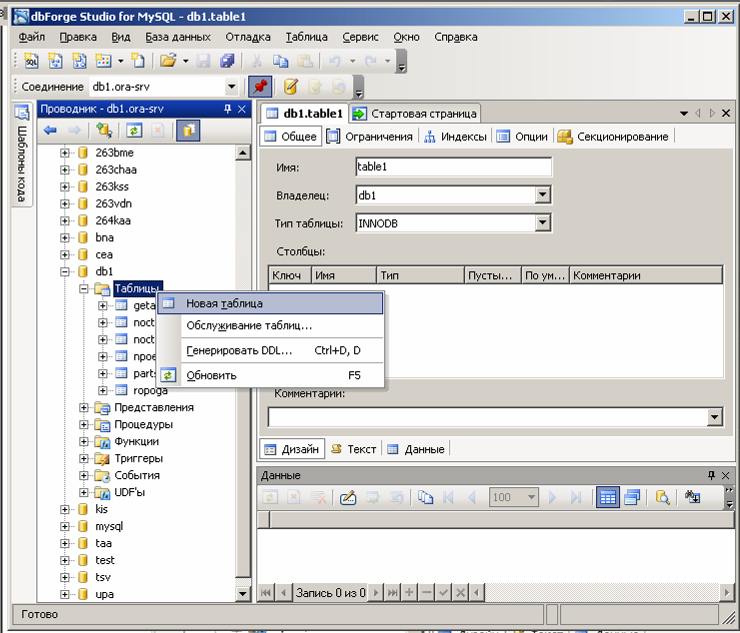Click the table name input field table1
Viewport: 740px width, 633px height.
[453, 167]
